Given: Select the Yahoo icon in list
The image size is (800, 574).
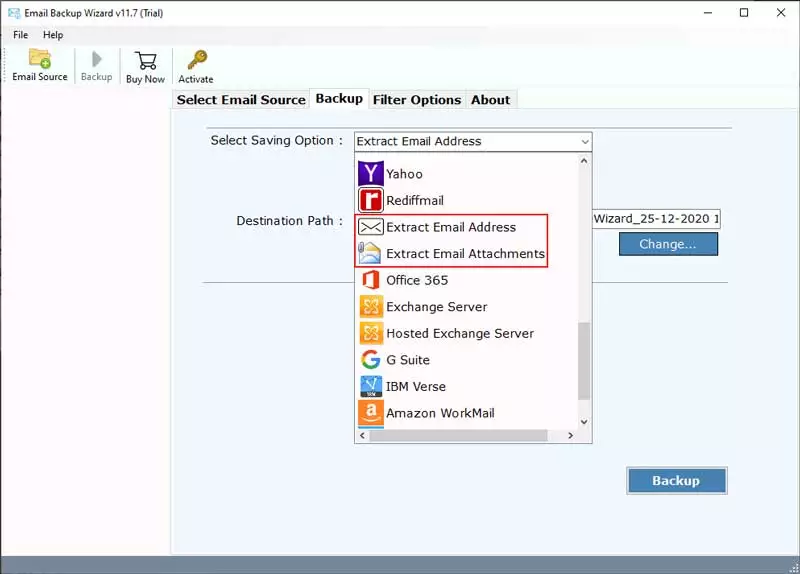Looking at the screenshot, I should (x=370, y=173).
